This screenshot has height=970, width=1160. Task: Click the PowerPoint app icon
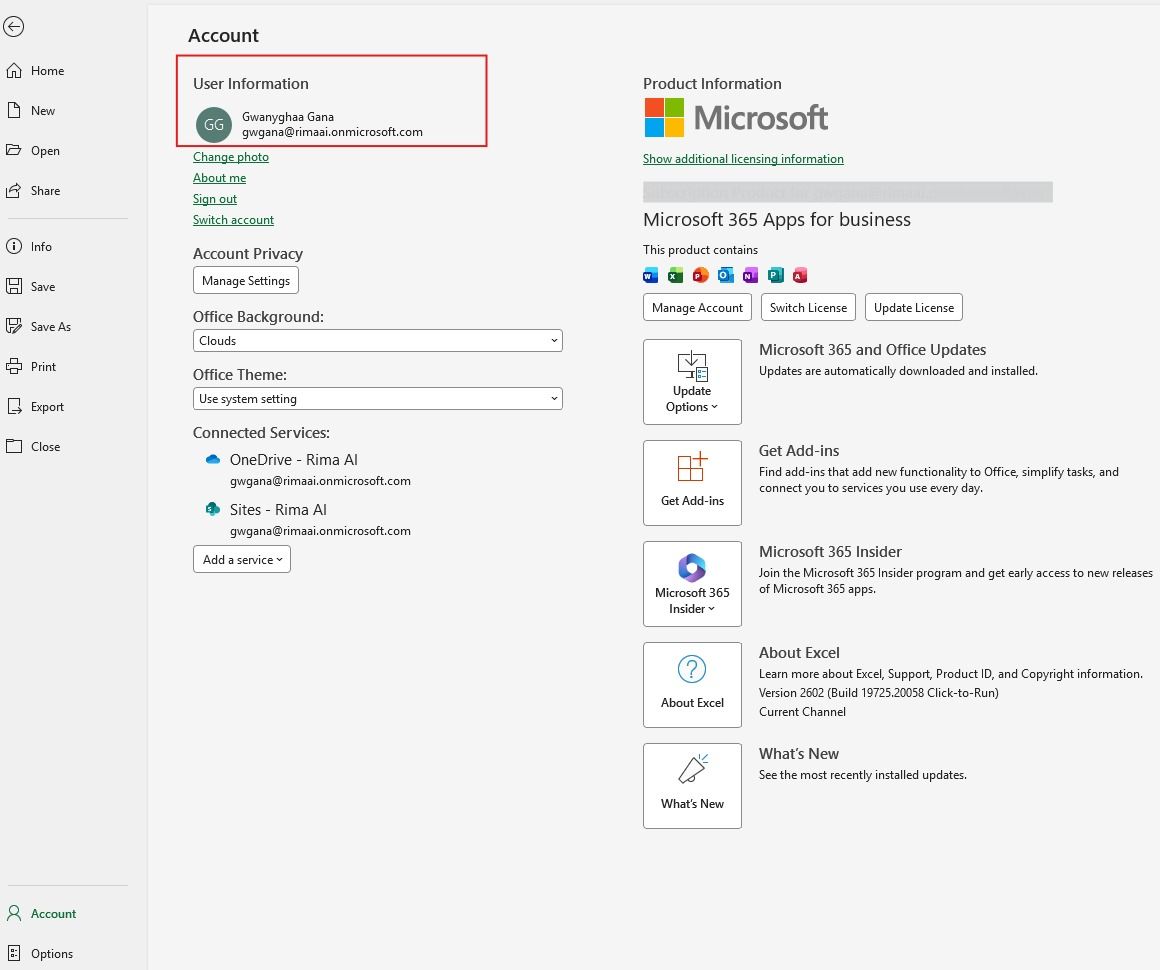point(701,276)
